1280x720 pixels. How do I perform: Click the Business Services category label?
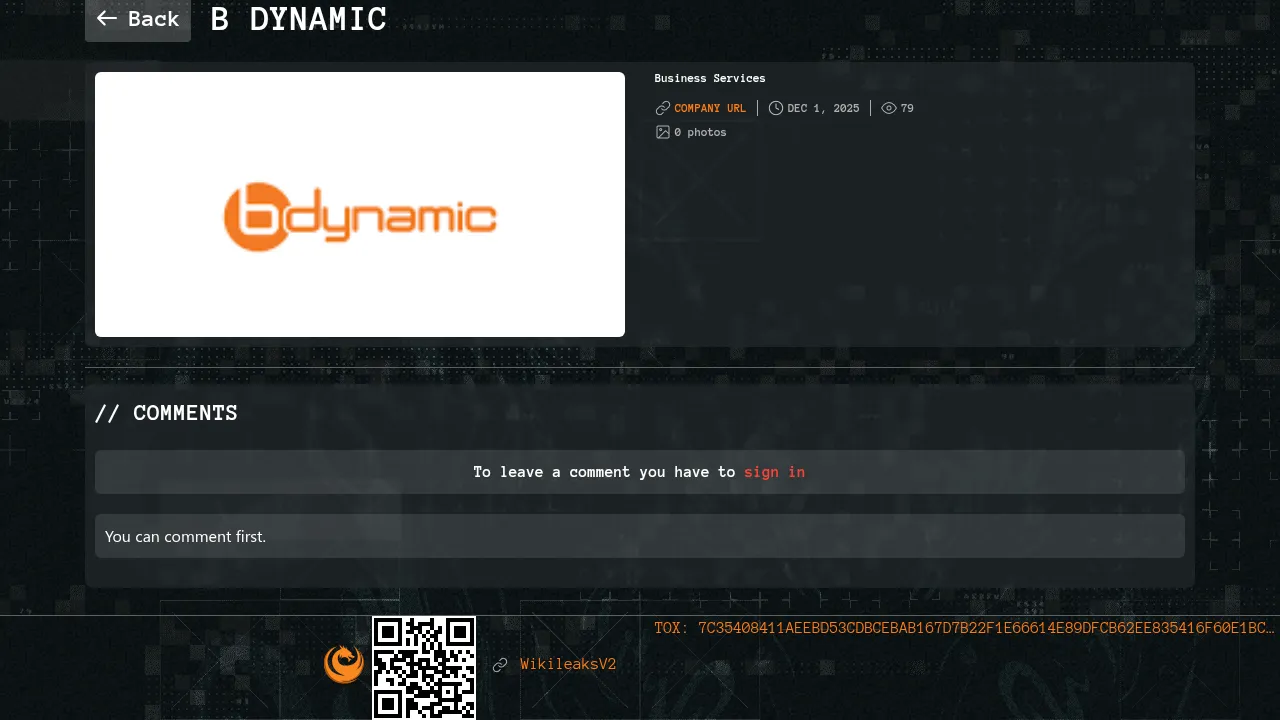click(x=710, y=78)
